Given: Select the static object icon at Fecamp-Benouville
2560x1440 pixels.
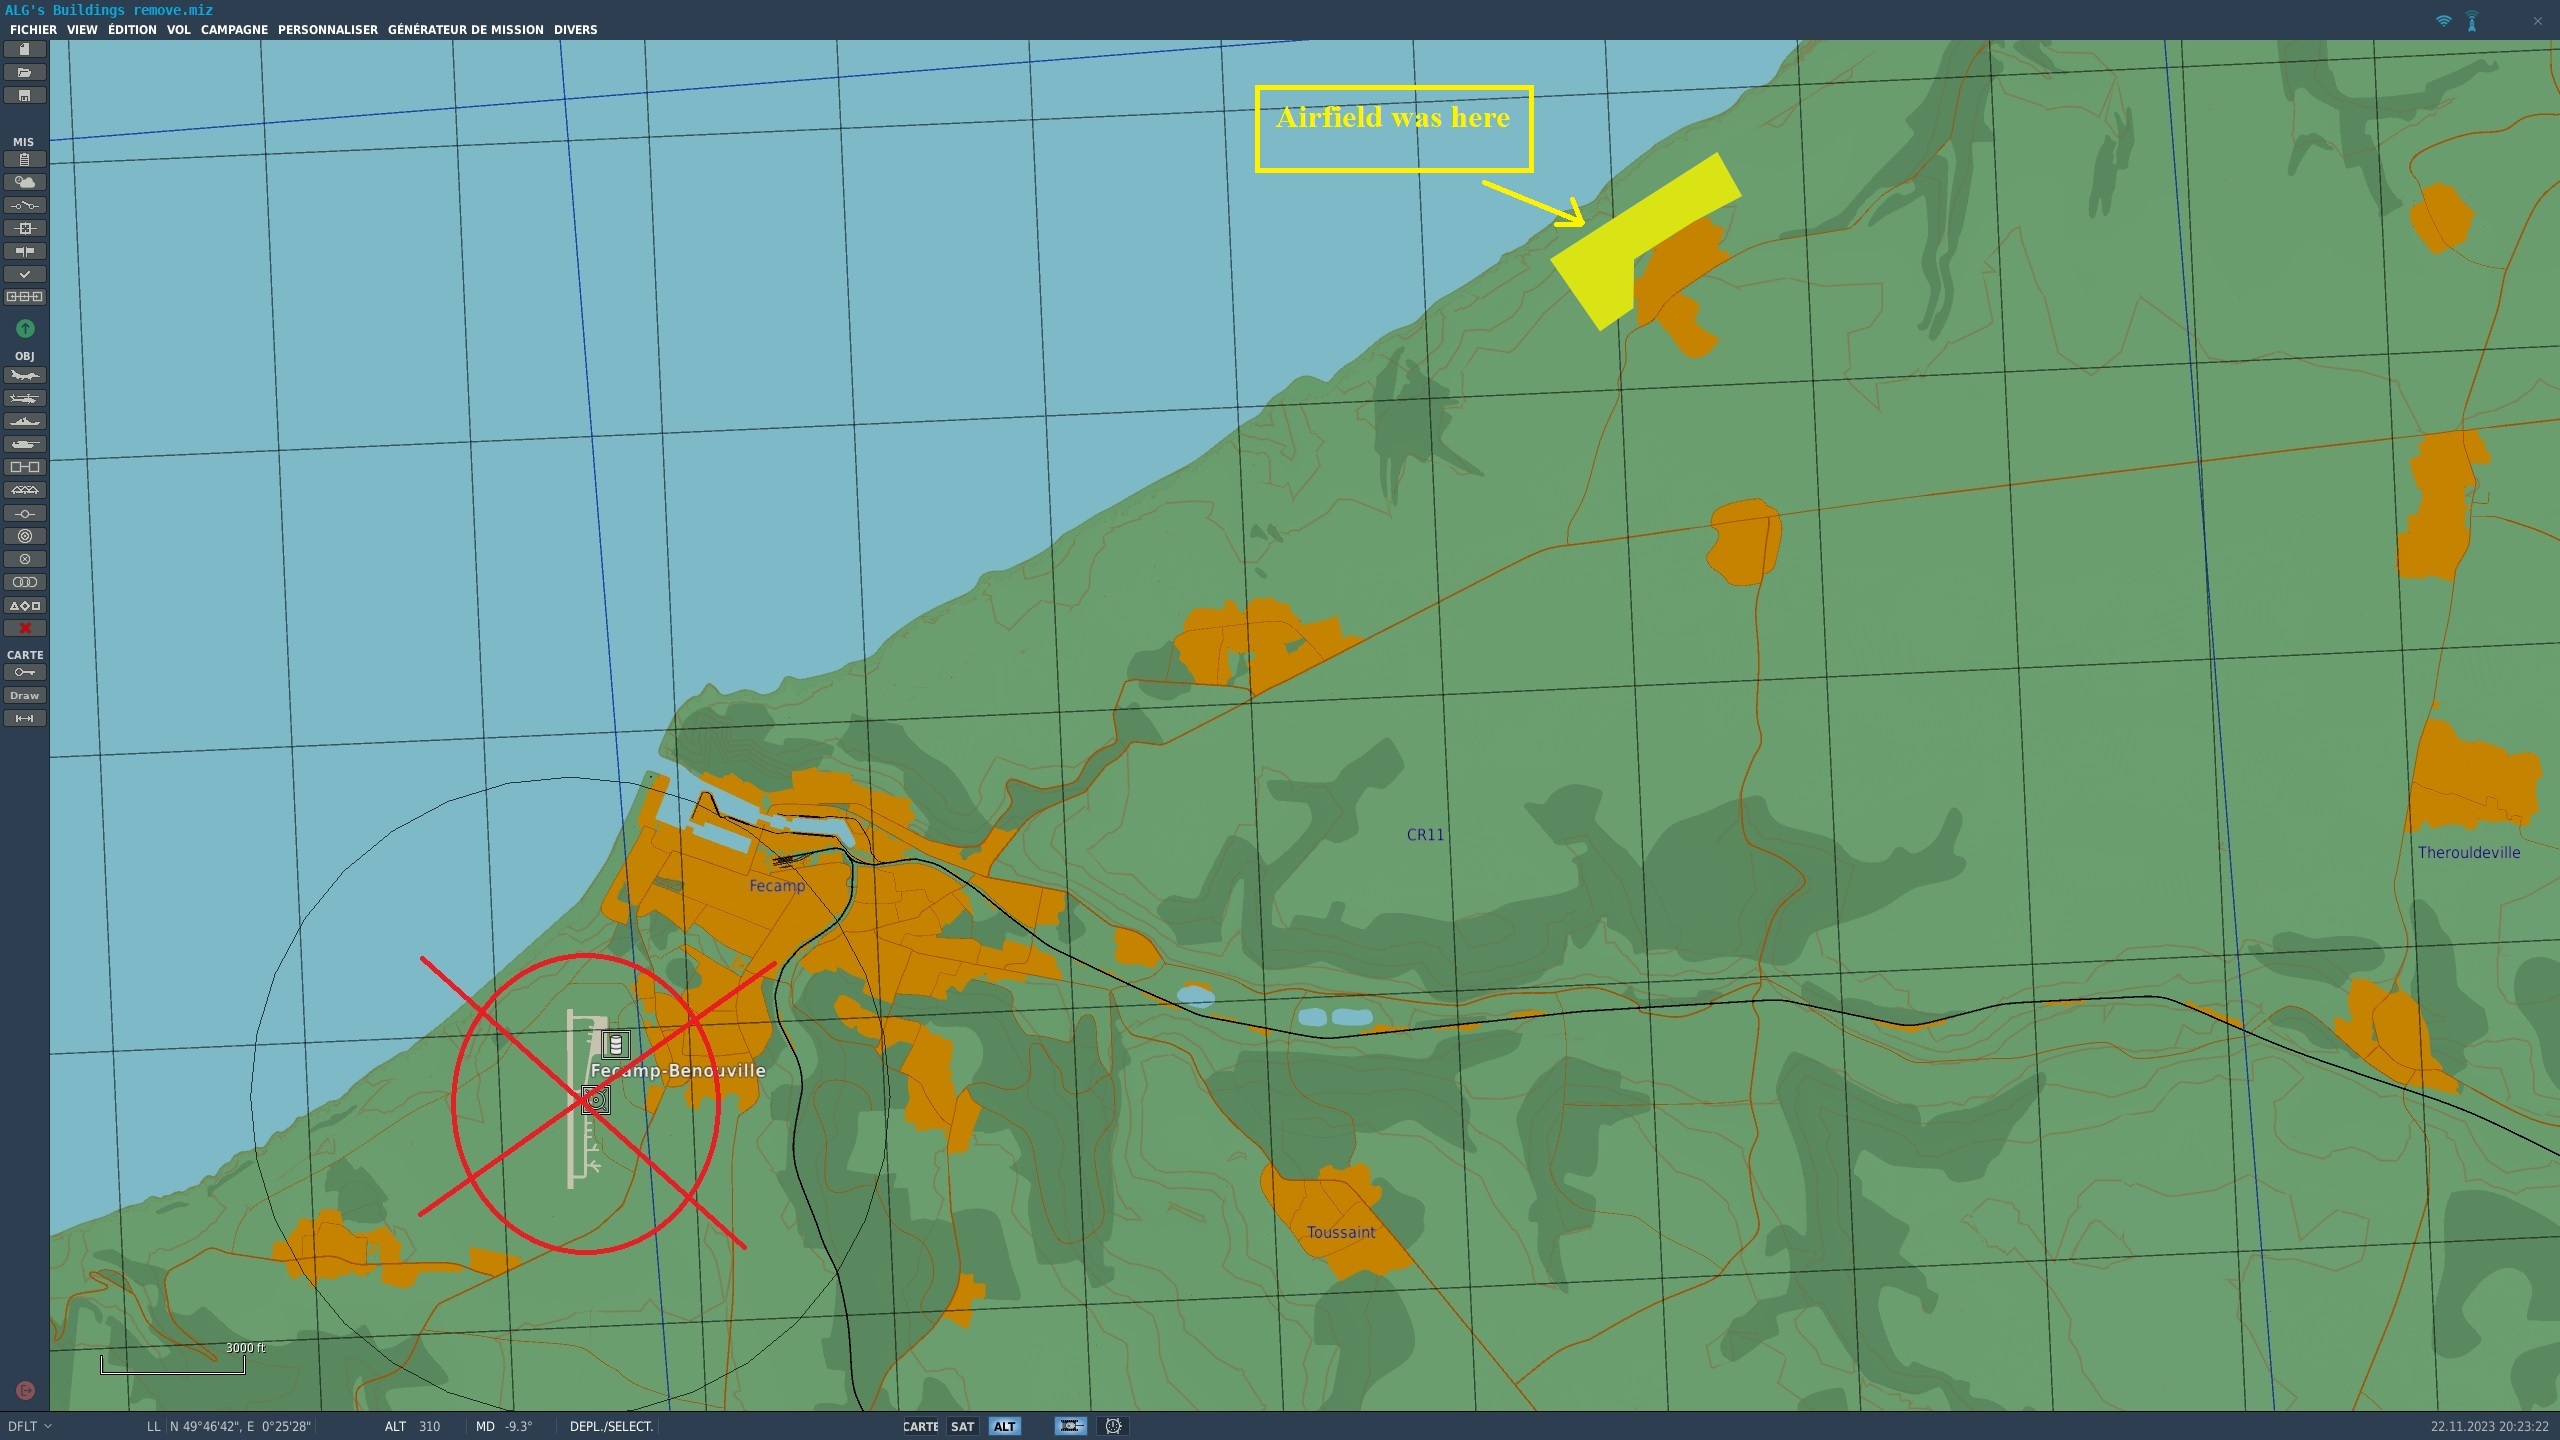Looking at the screenshot, I should point(615,1045).
